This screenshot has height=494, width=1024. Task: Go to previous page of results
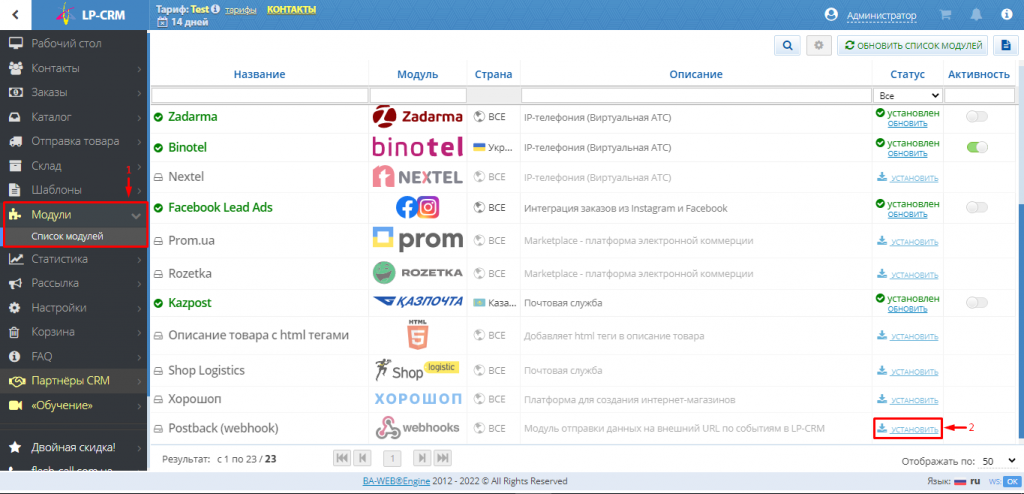point(363,458)
